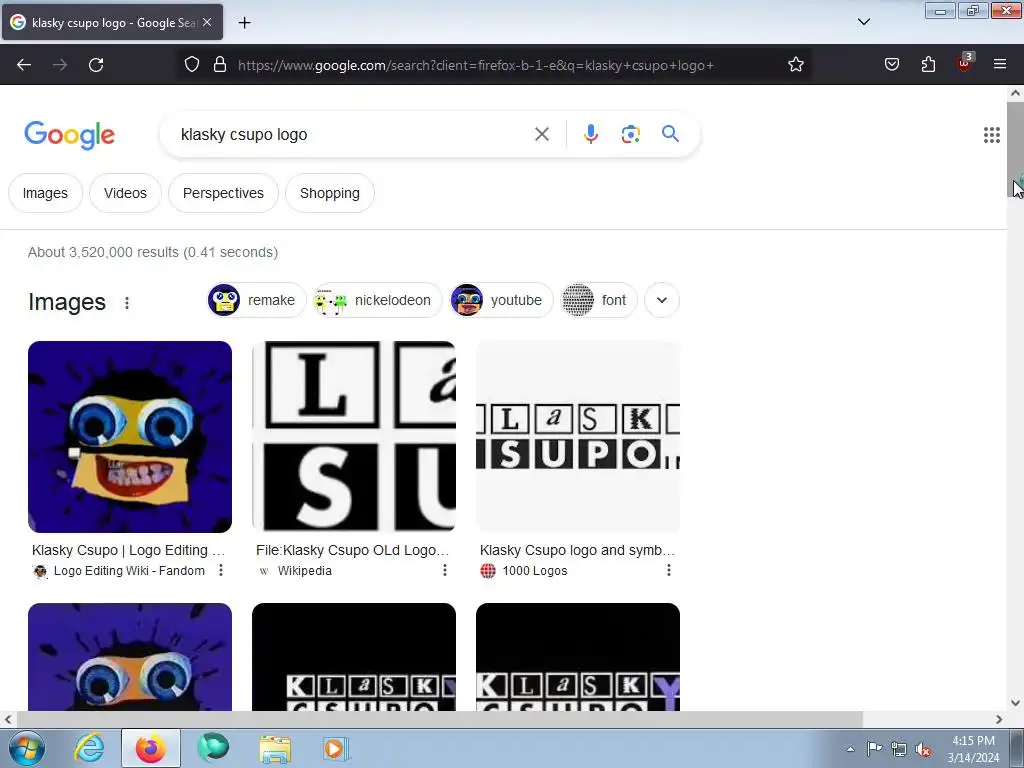1024x768 pixels.
Task: Open the network tray icon
Action: coord(899,749)
